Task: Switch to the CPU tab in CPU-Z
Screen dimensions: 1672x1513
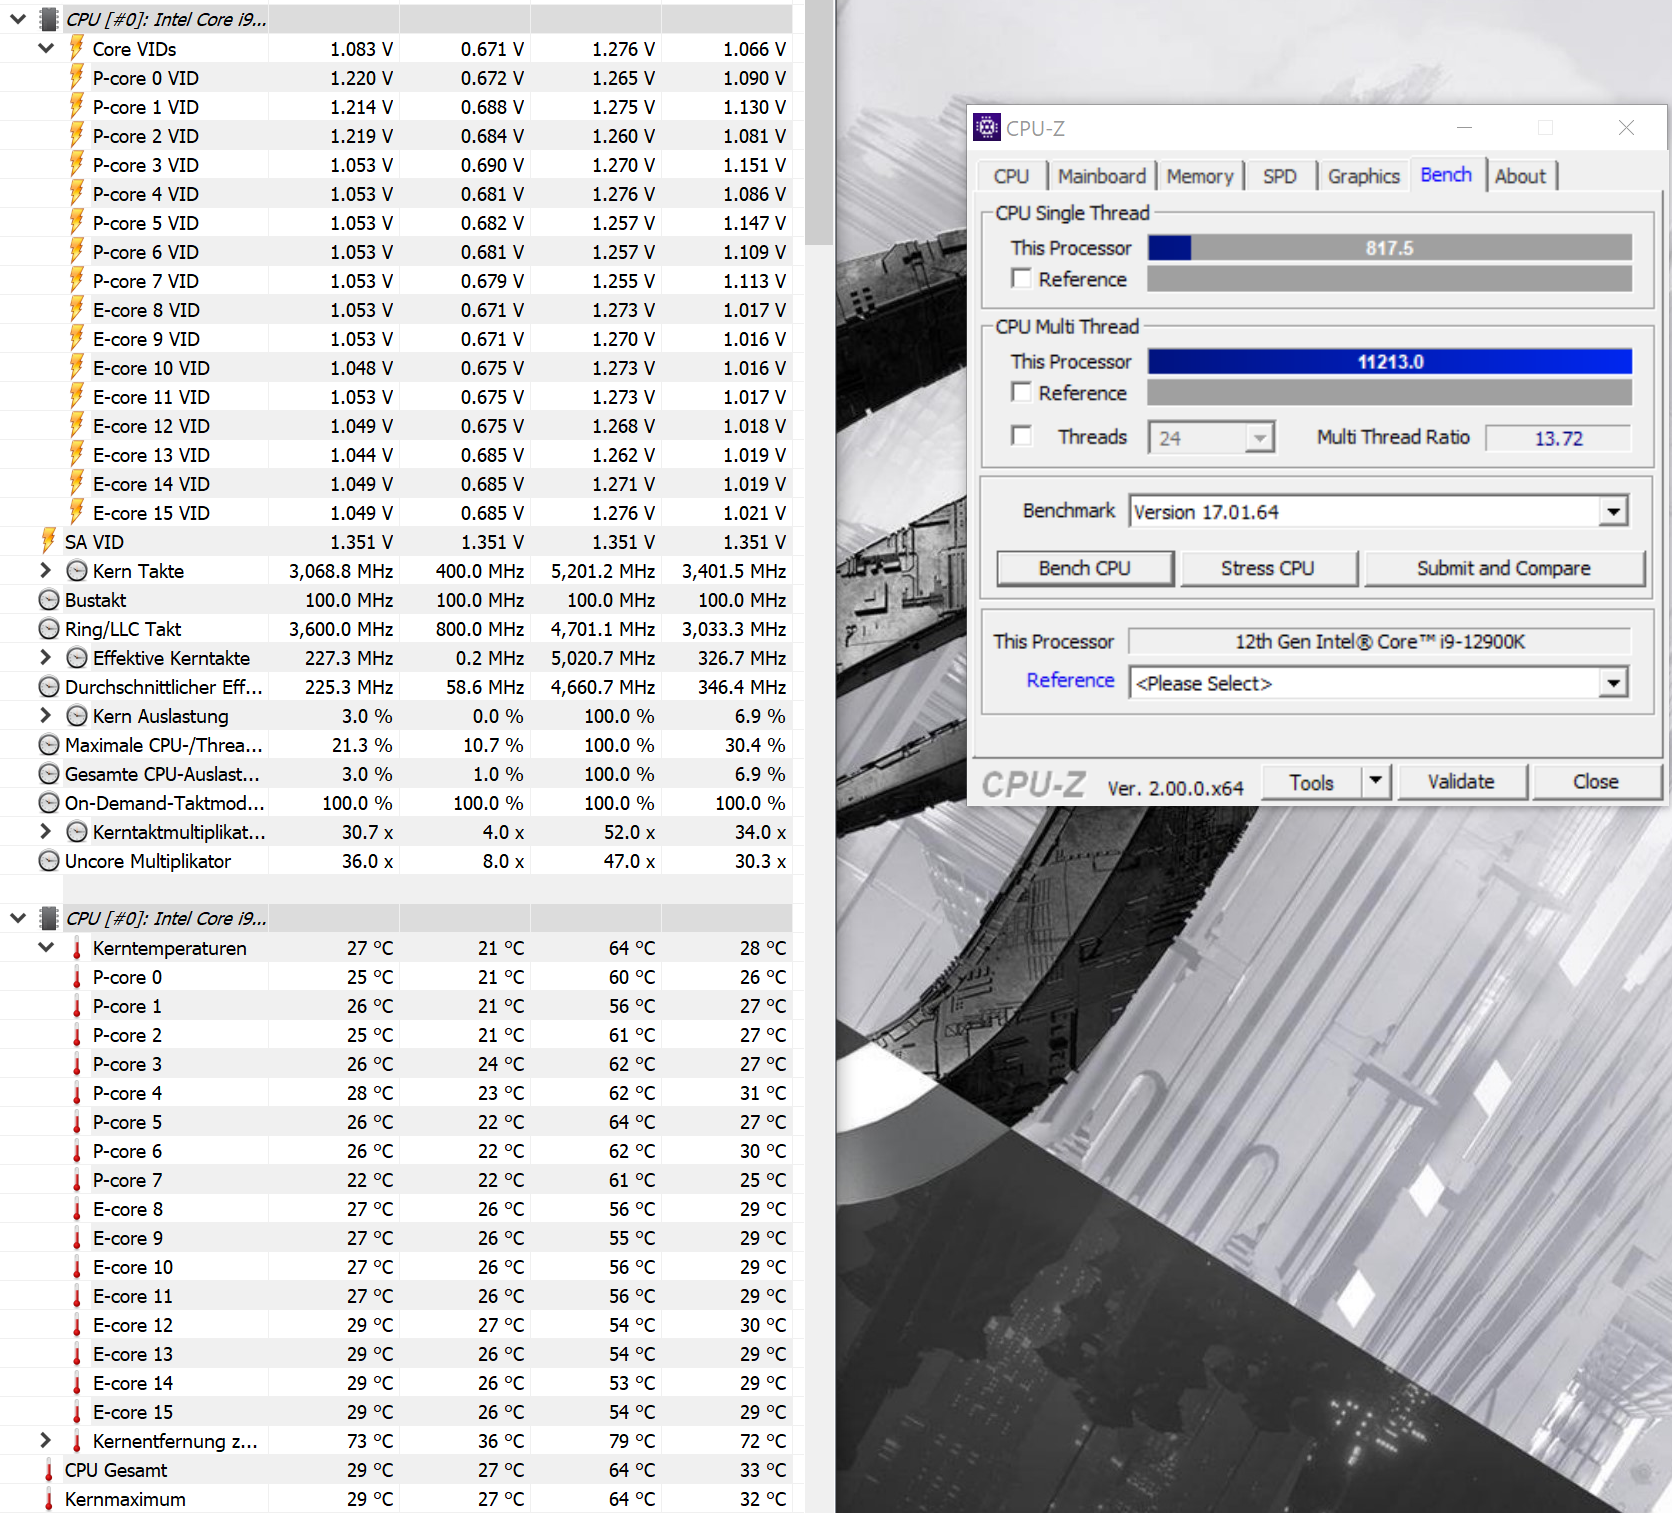Action: pyautogui.click(x=1011, y=176)
